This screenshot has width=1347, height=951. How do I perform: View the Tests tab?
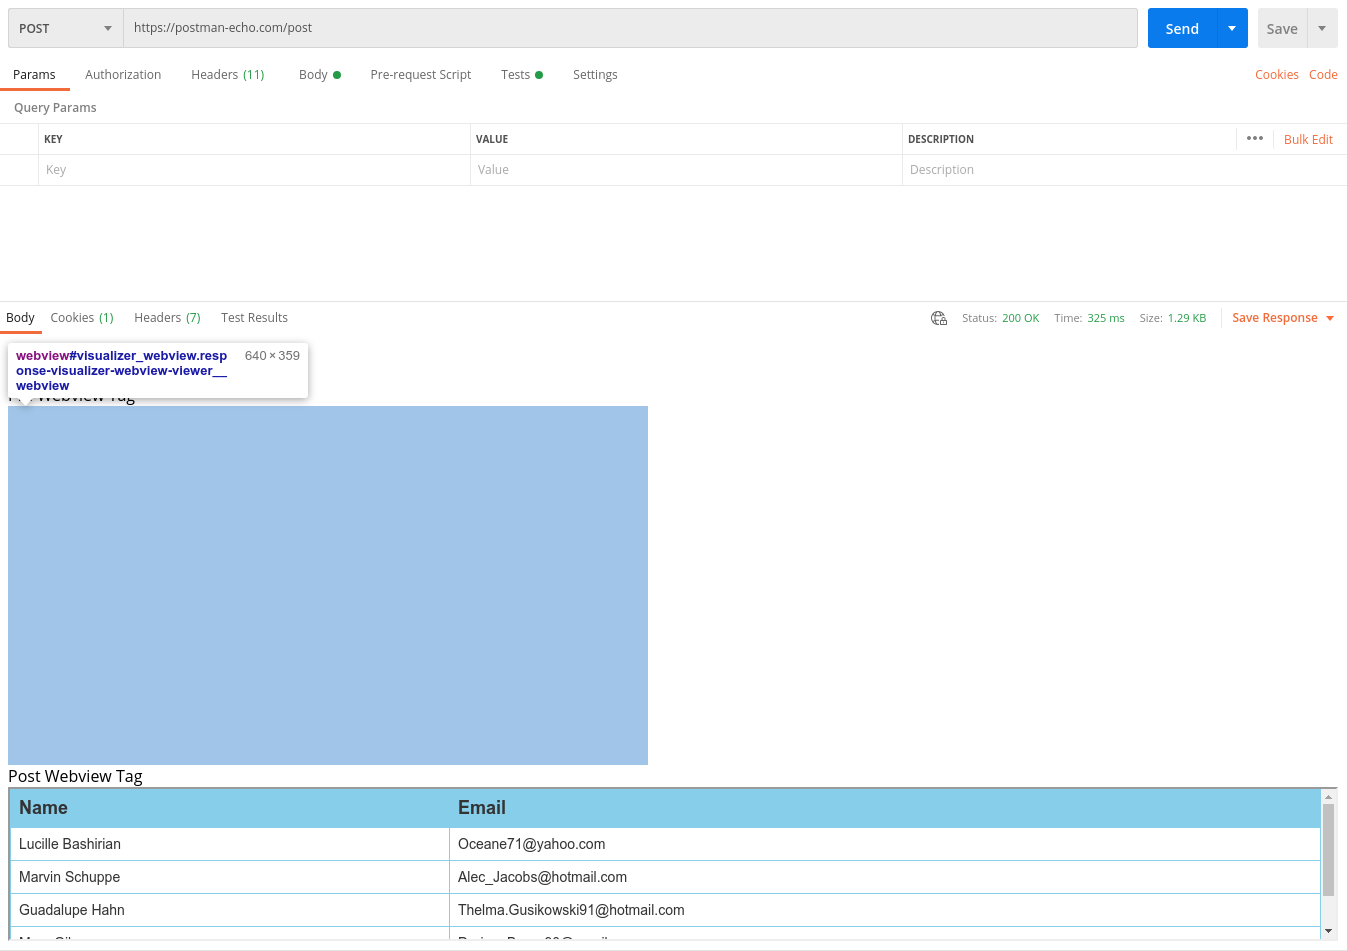[x=516, y=74]
